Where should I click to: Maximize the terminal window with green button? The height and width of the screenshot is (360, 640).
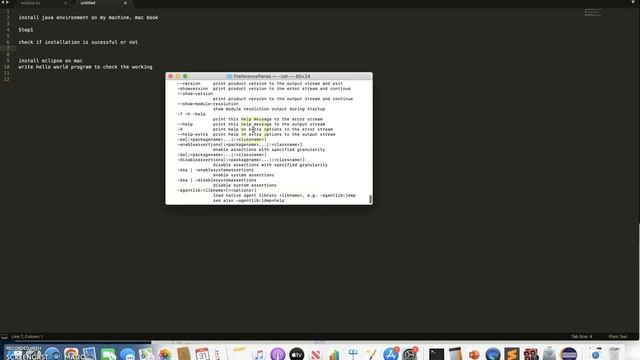(x=185, y=76)
